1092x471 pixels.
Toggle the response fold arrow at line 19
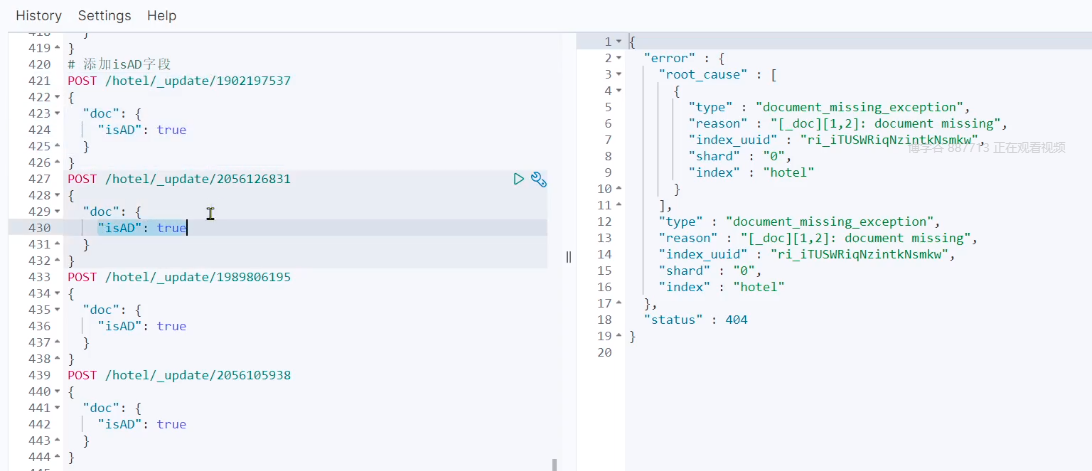[618, 337]
